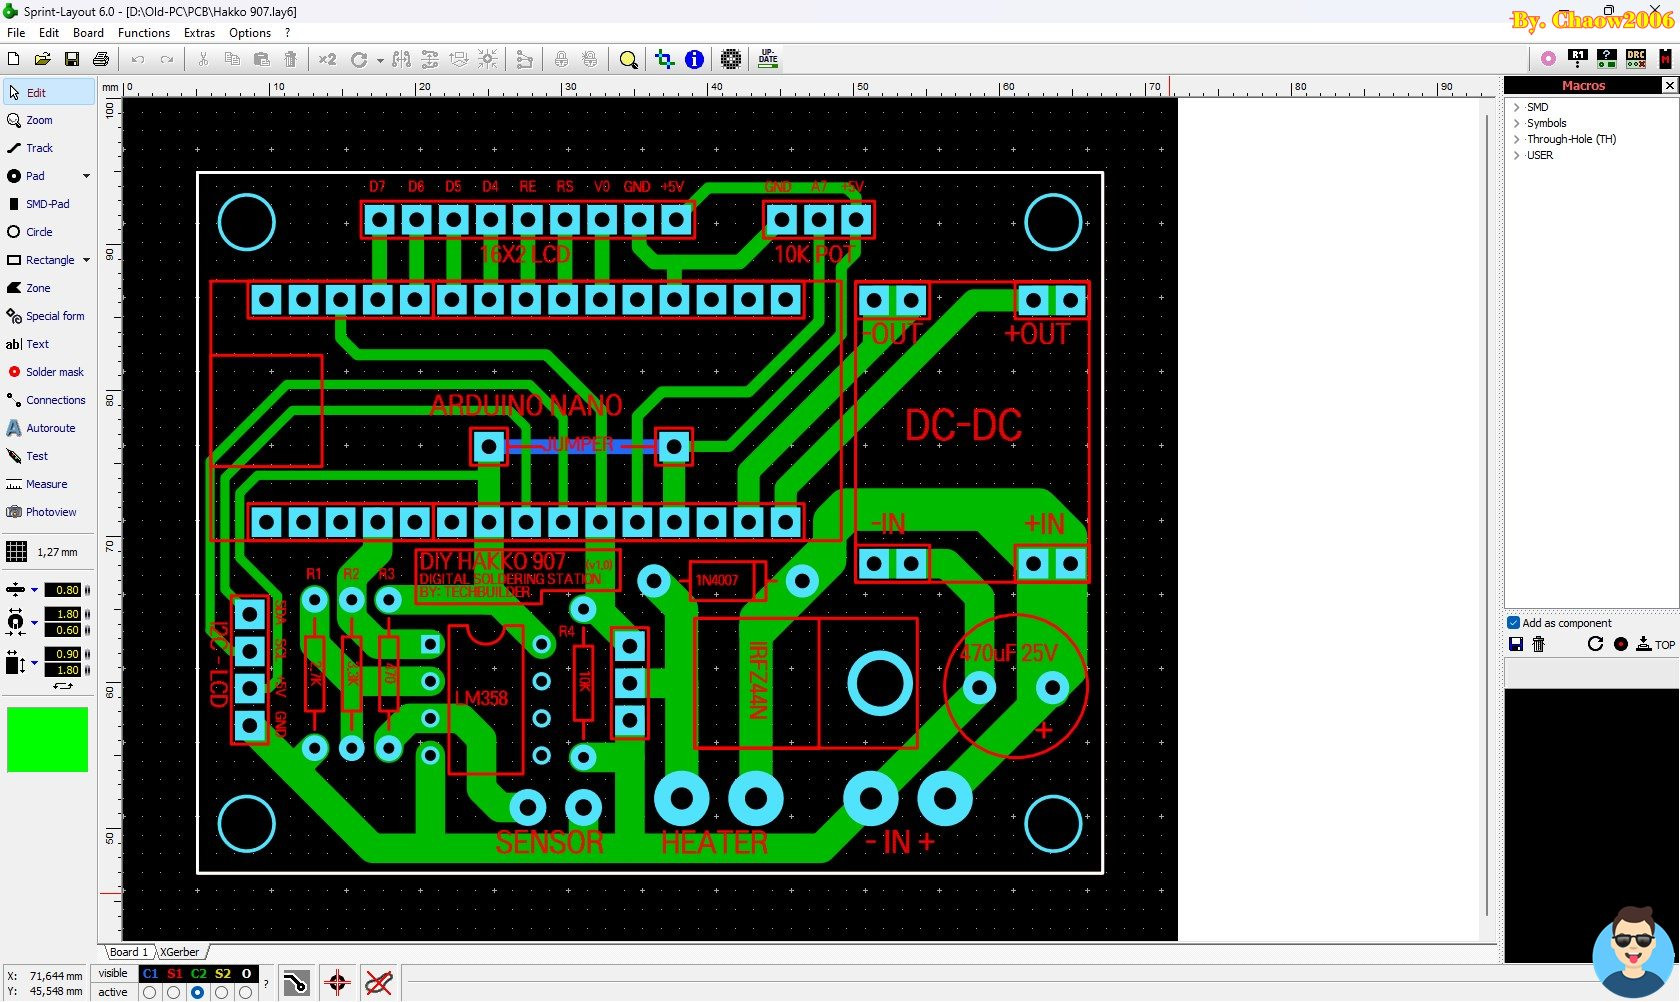Save the layout with the floppy icon

pos(72,59)
